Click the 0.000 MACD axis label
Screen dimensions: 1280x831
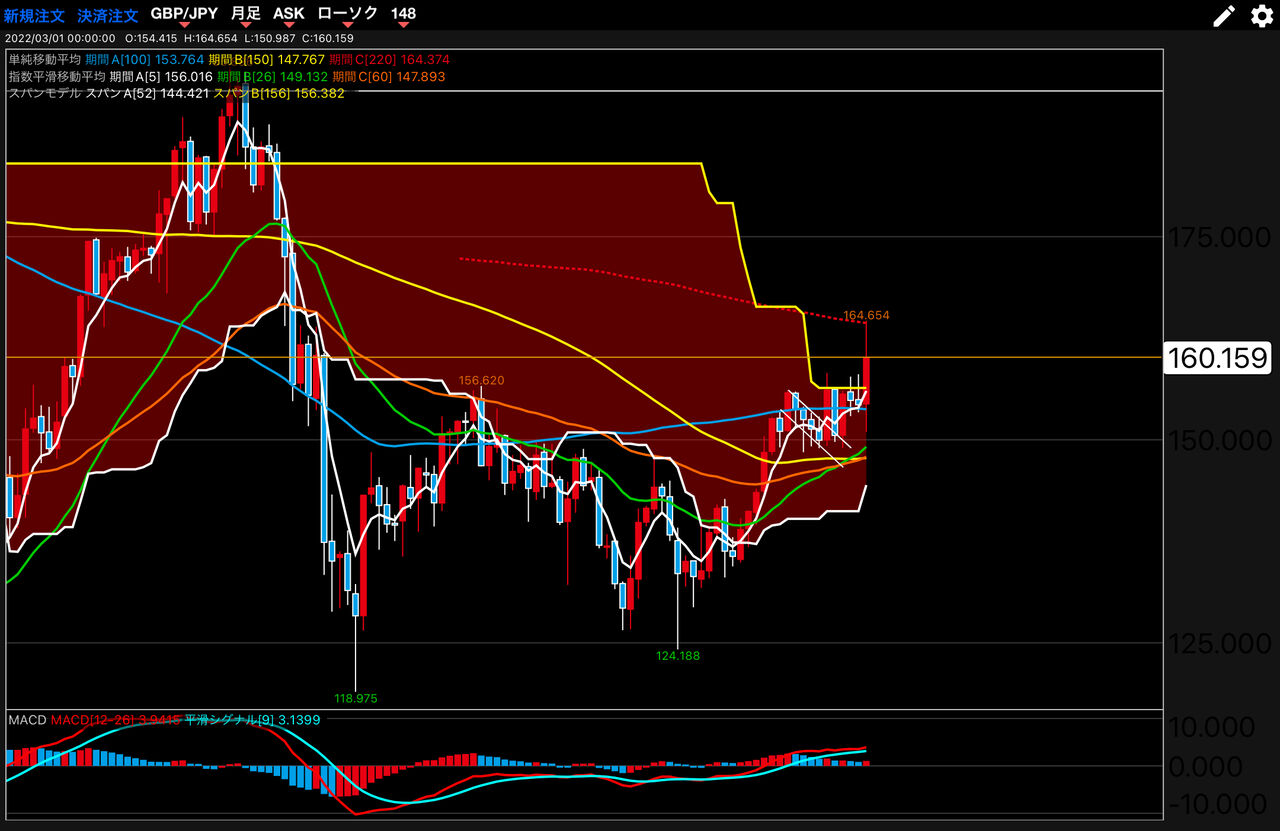1206,766
